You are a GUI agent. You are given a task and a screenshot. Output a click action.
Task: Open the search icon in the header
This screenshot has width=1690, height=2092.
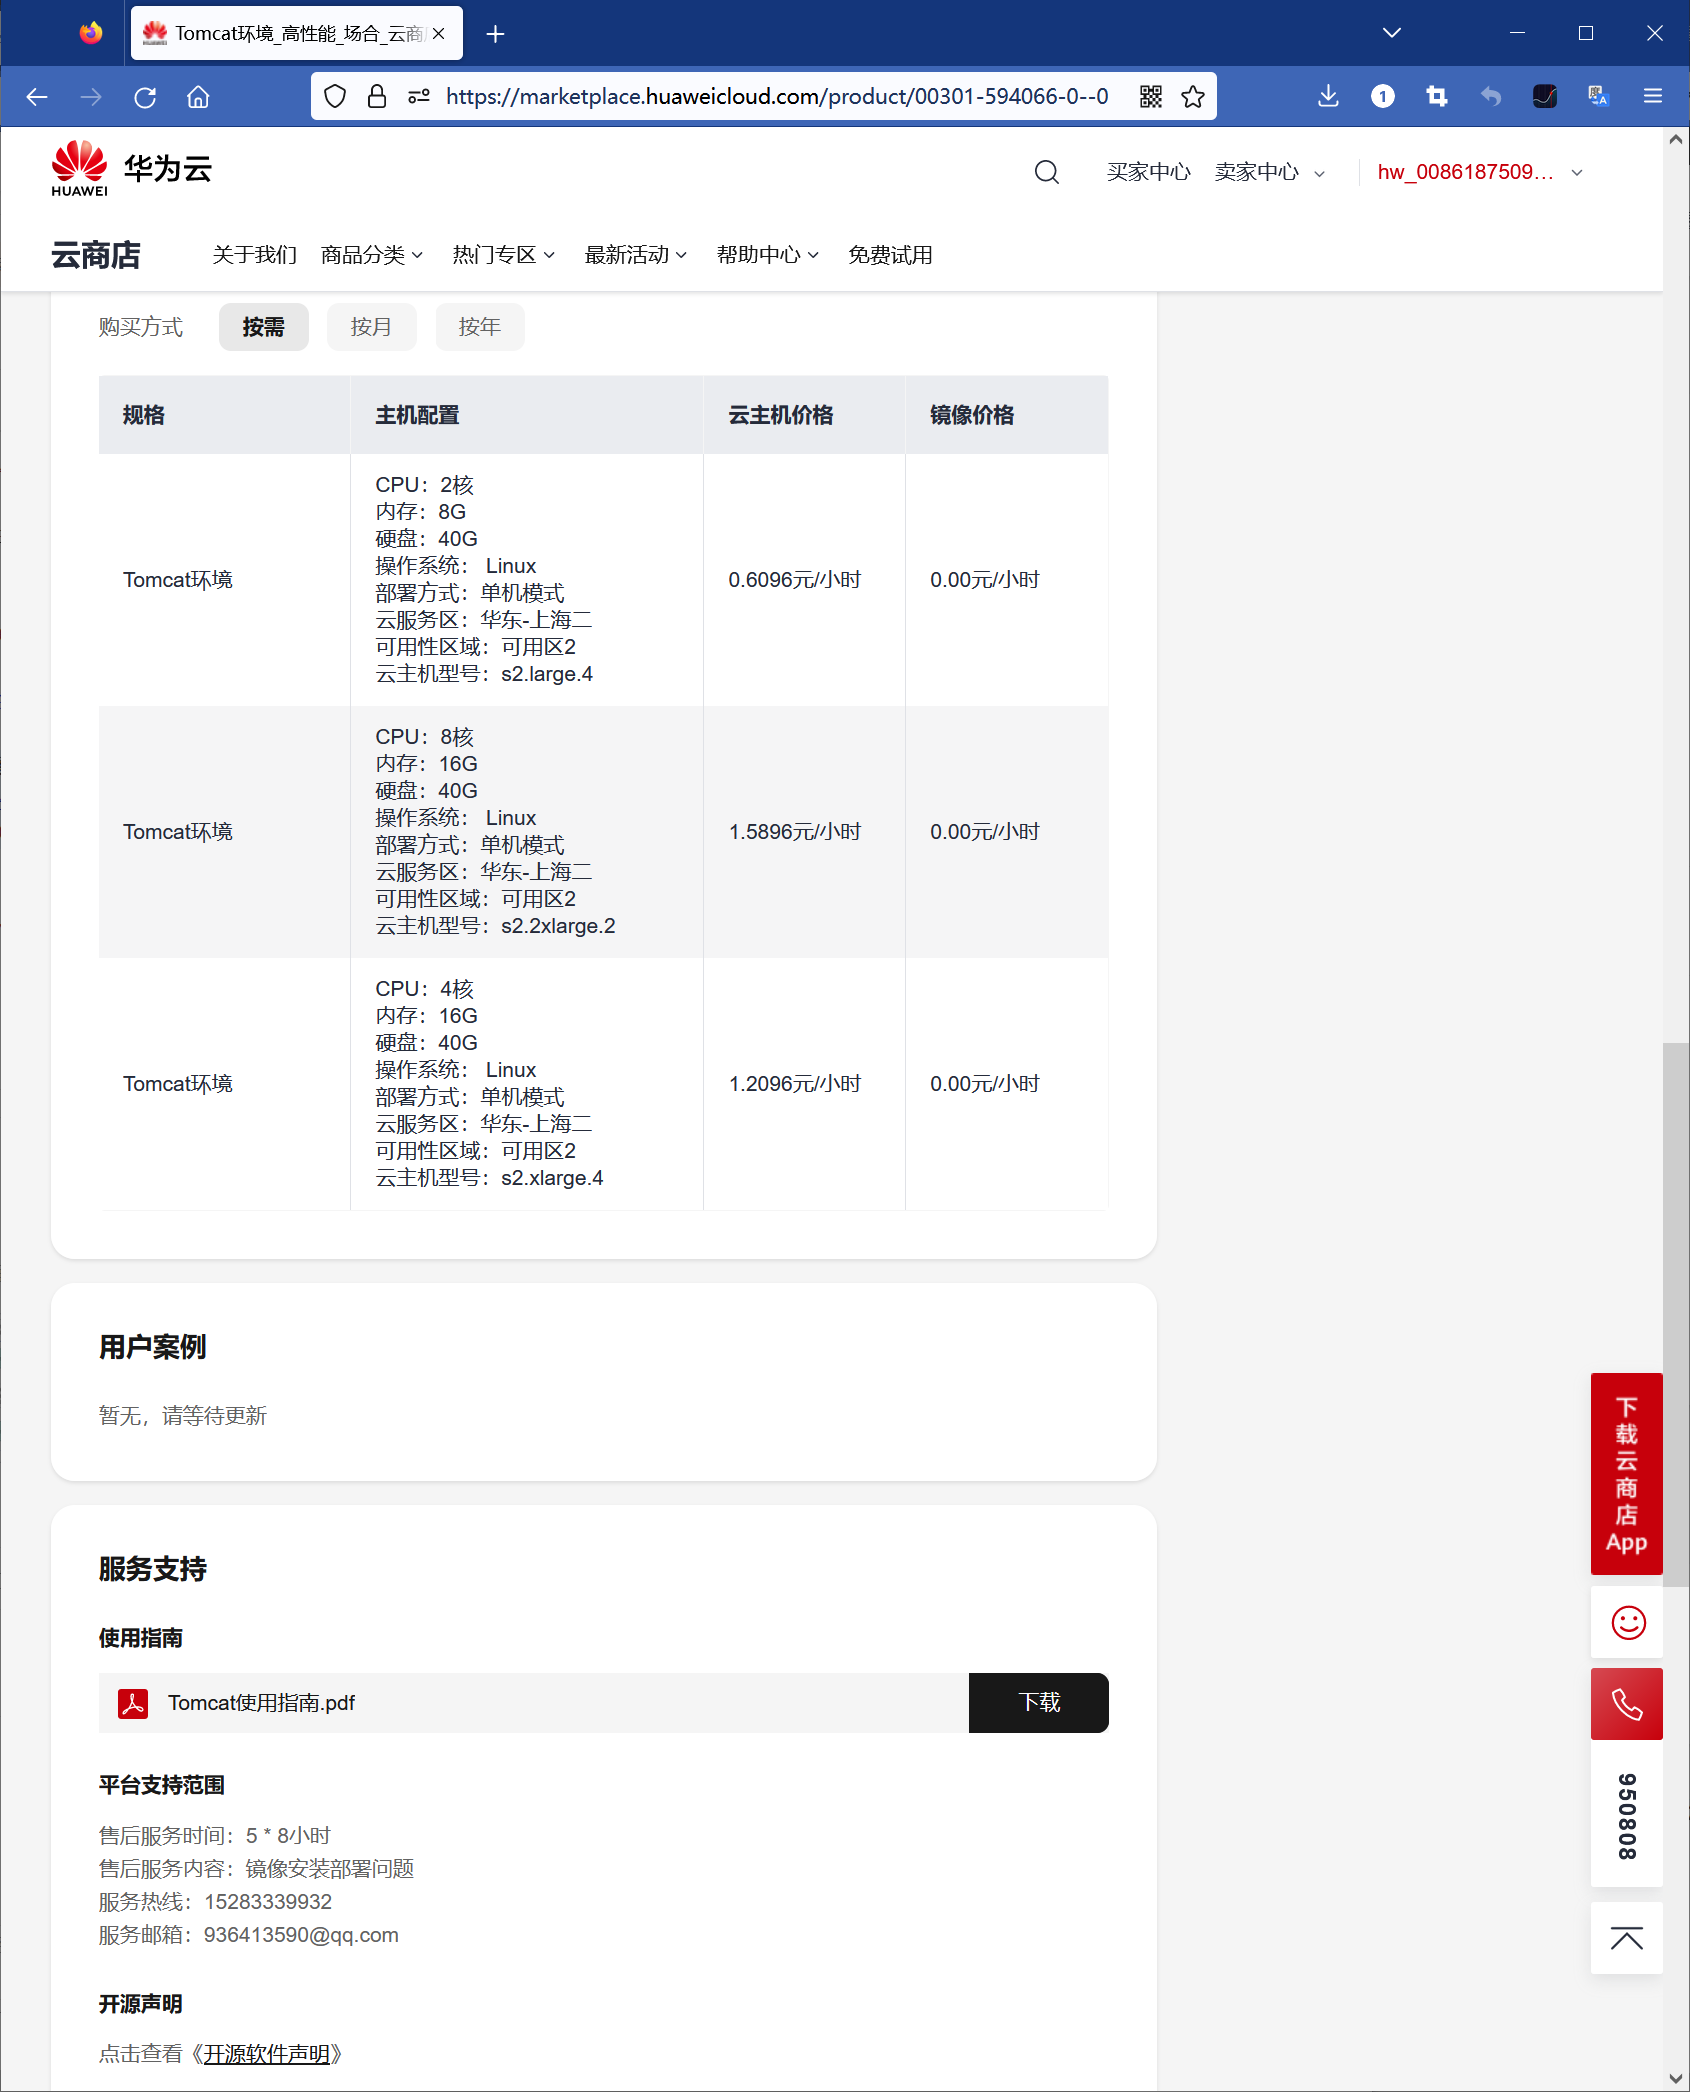pyautogui.click(x=1046, y=171)
